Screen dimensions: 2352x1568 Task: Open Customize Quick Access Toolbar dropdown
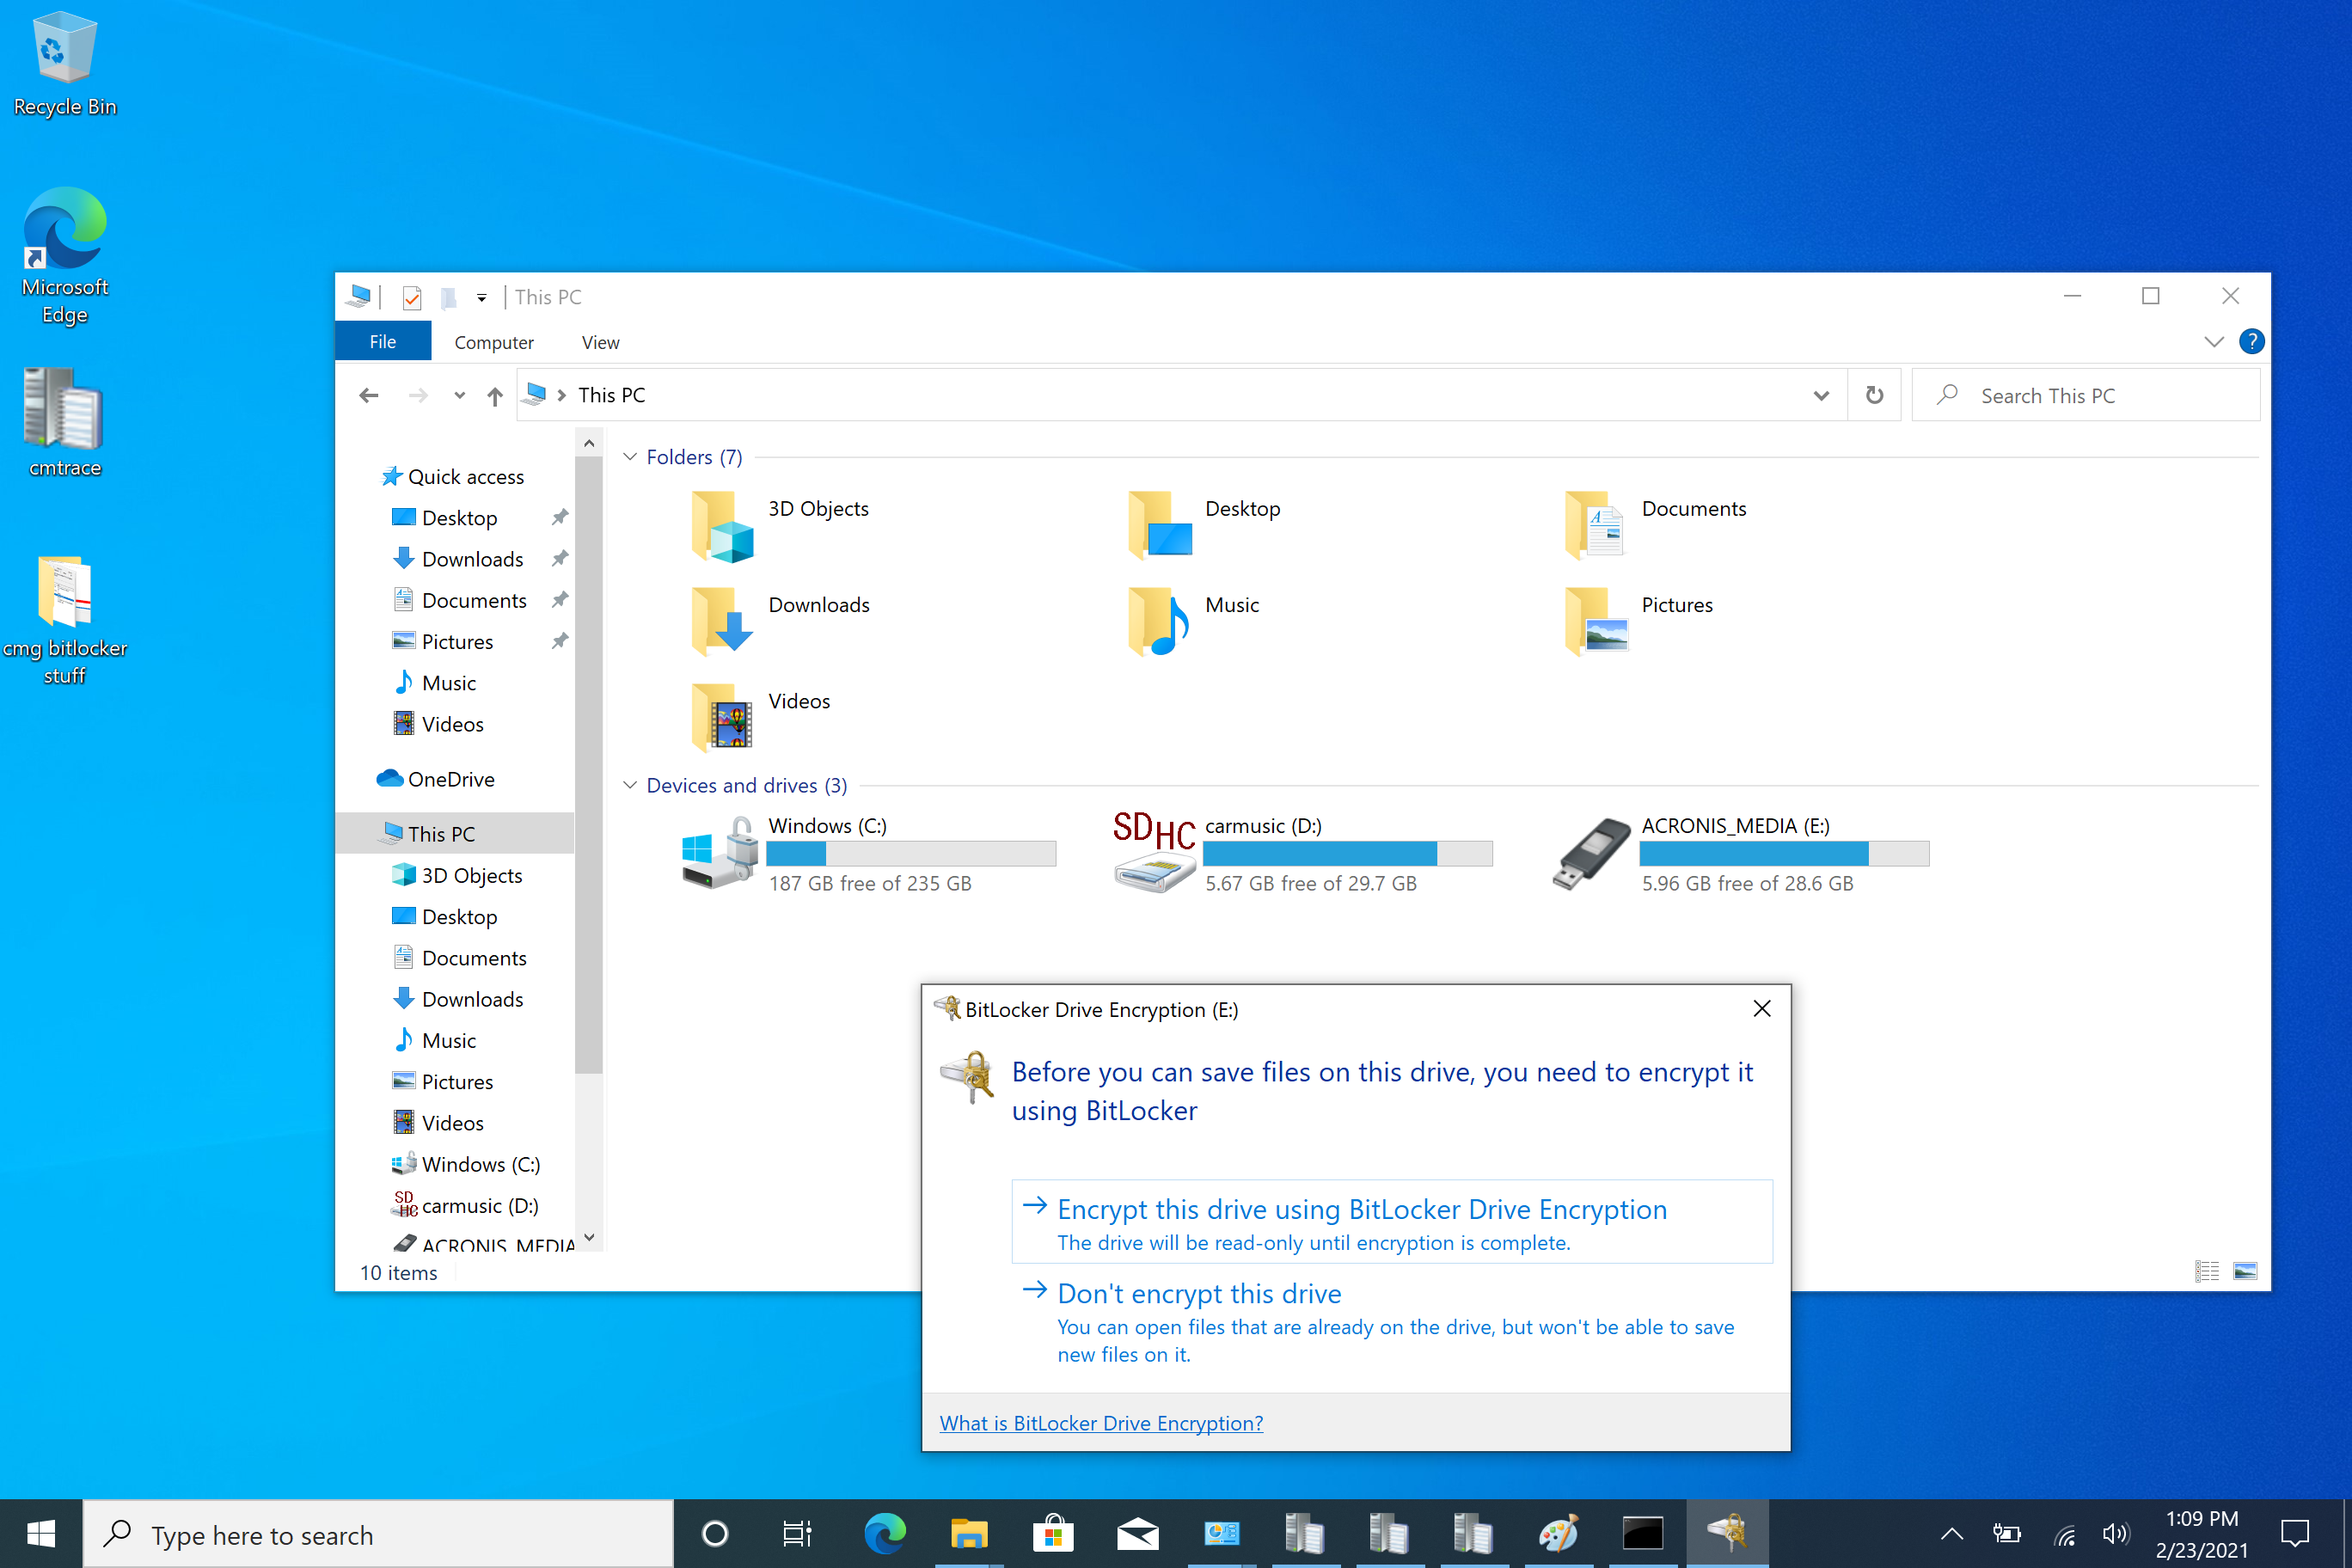[482, 298]
